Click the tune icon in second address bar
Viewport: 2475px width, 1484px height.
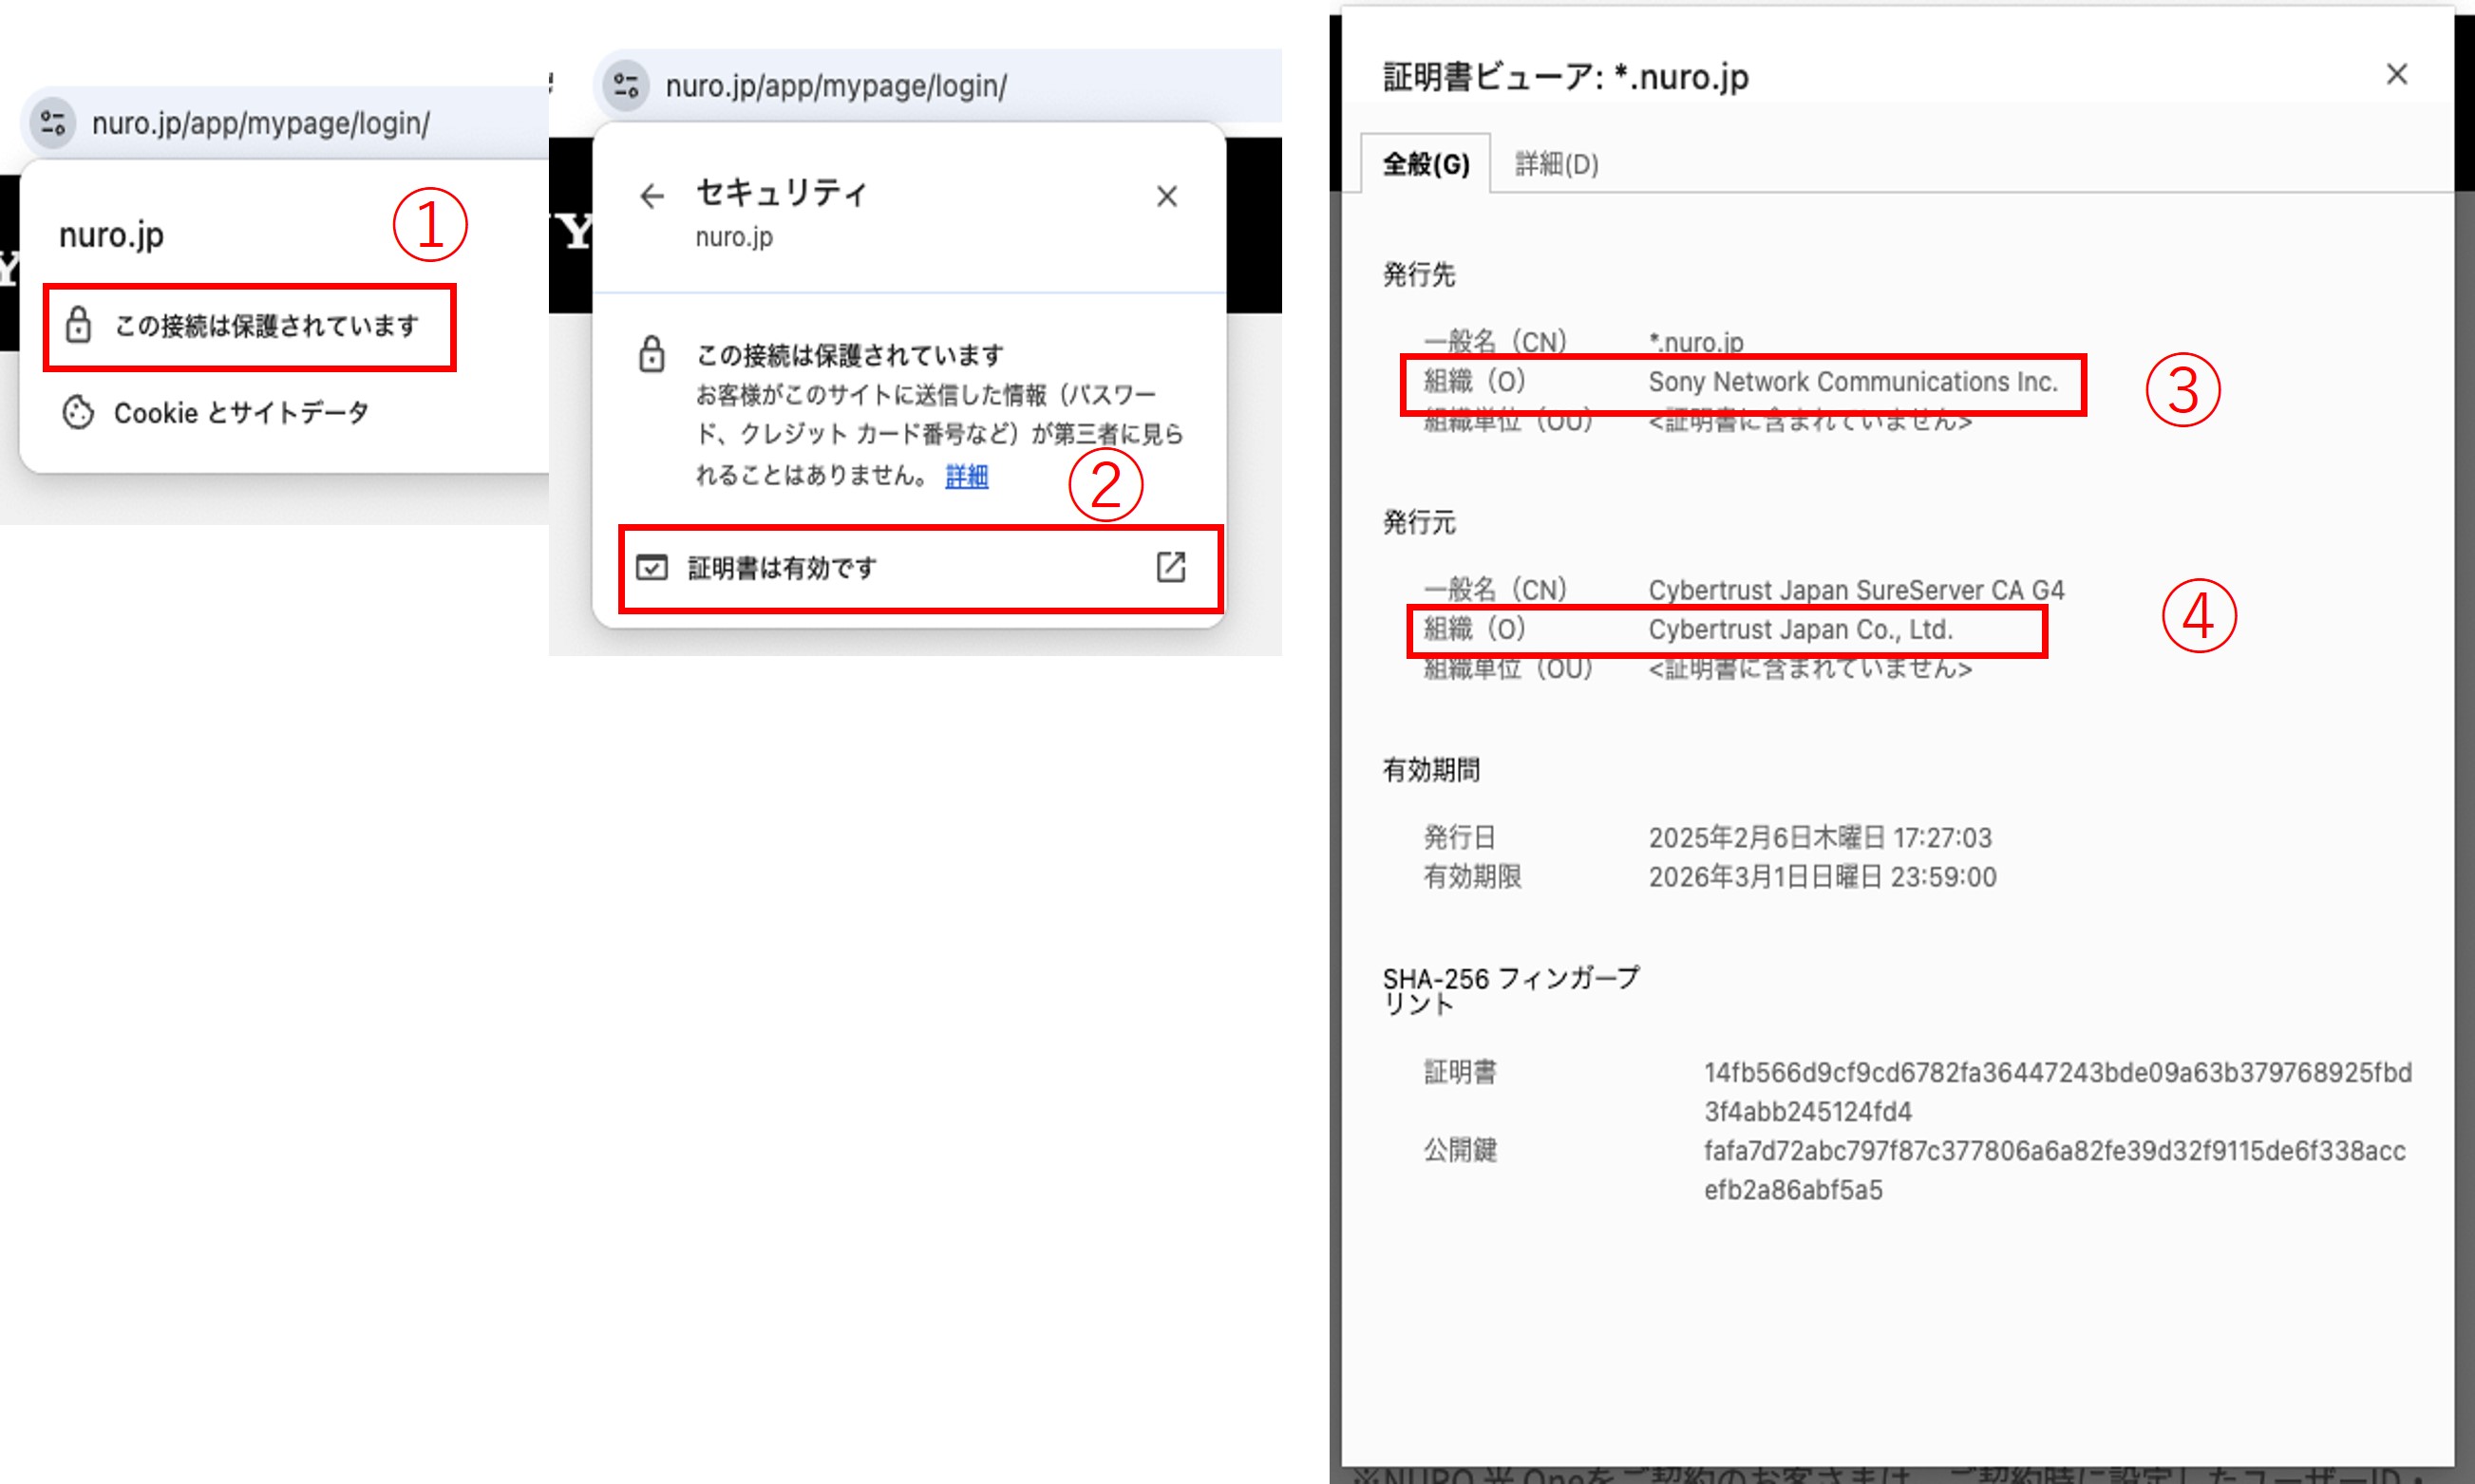click(x=625, y=86)
